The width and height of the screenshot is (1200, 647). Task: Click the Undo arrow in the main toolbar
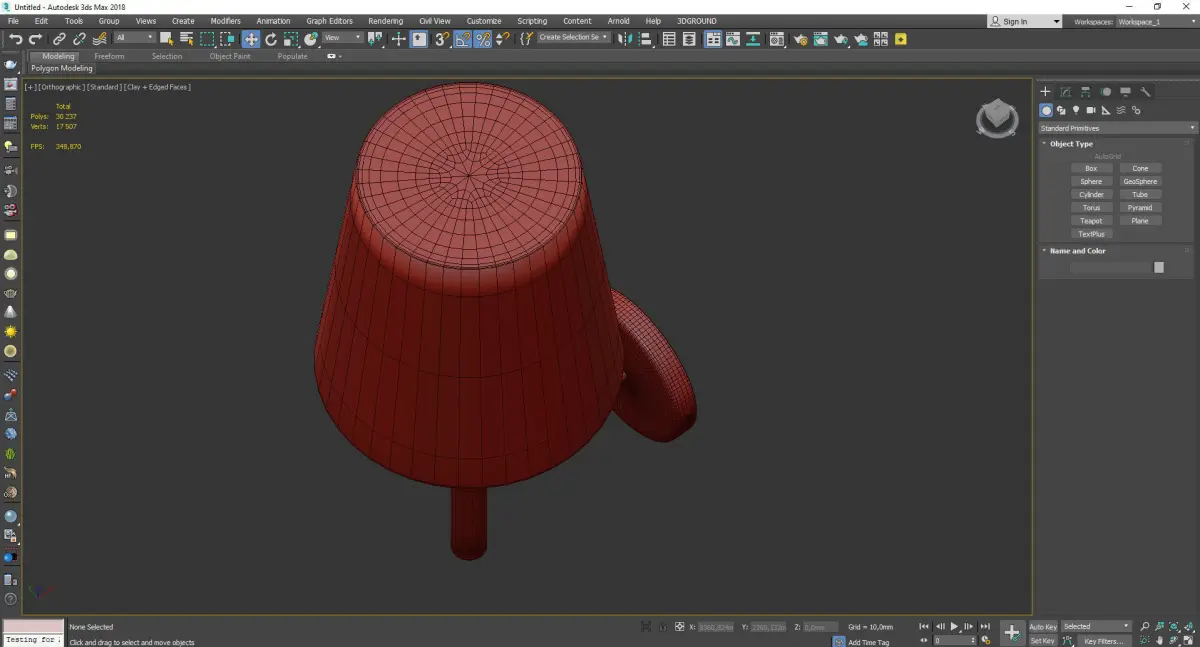pos(15,39)
